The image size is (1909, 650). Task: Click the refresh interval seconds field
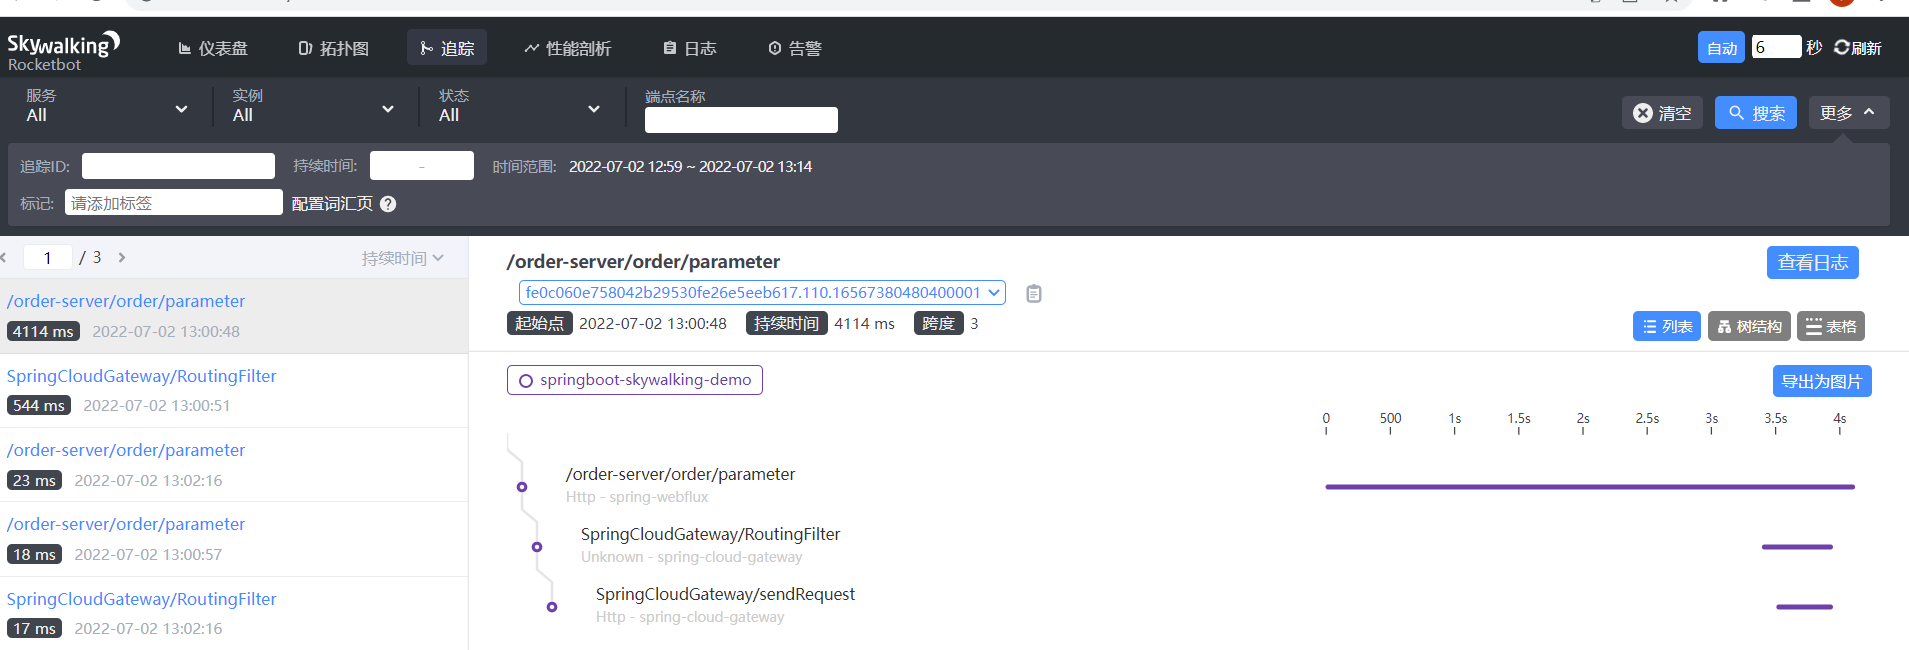(x=1776, y=47)
